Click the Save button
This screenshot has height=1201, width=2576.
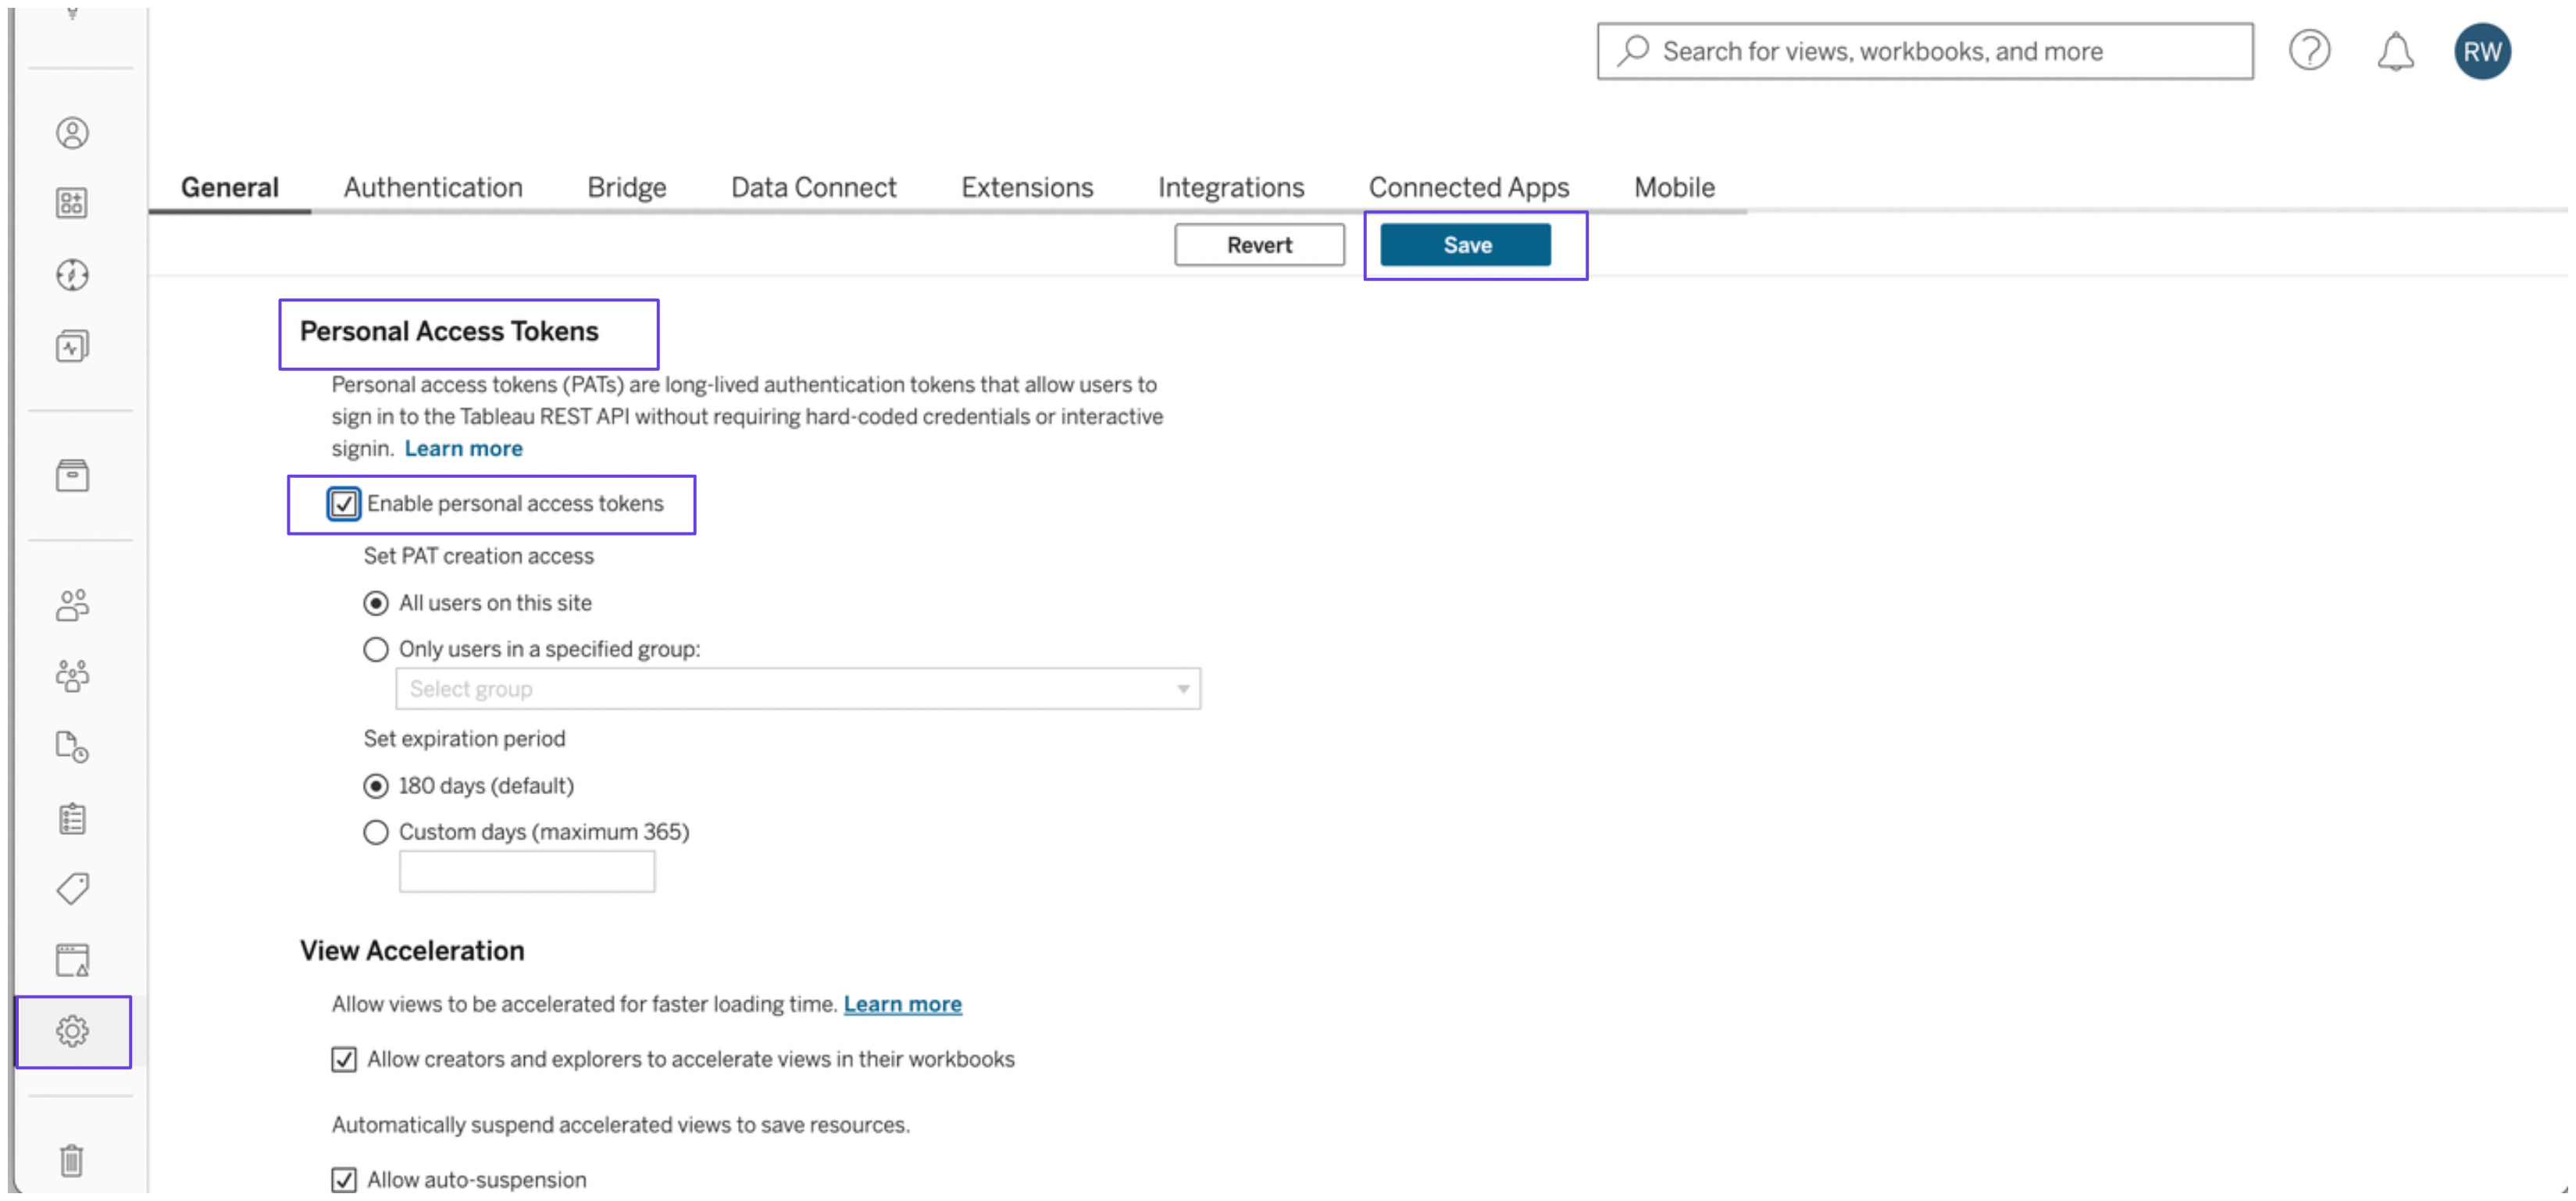tap(1465, 245)
